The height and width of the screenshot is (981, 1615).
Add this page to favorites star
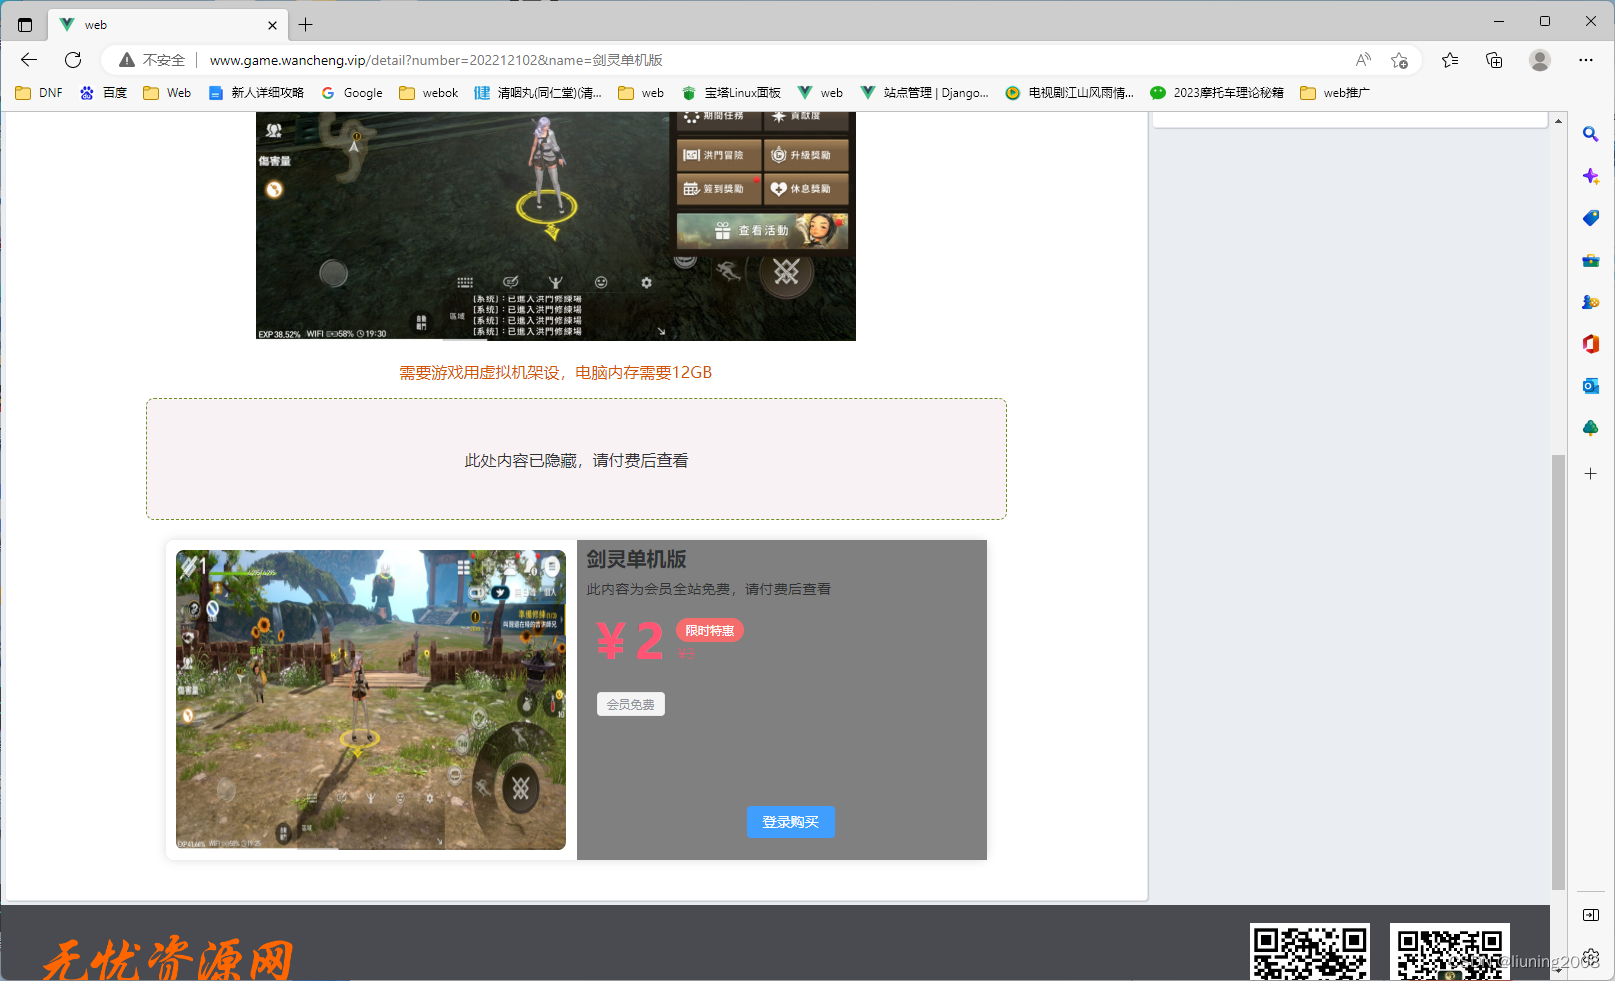pyautogui.click(x=1399, y=60)
